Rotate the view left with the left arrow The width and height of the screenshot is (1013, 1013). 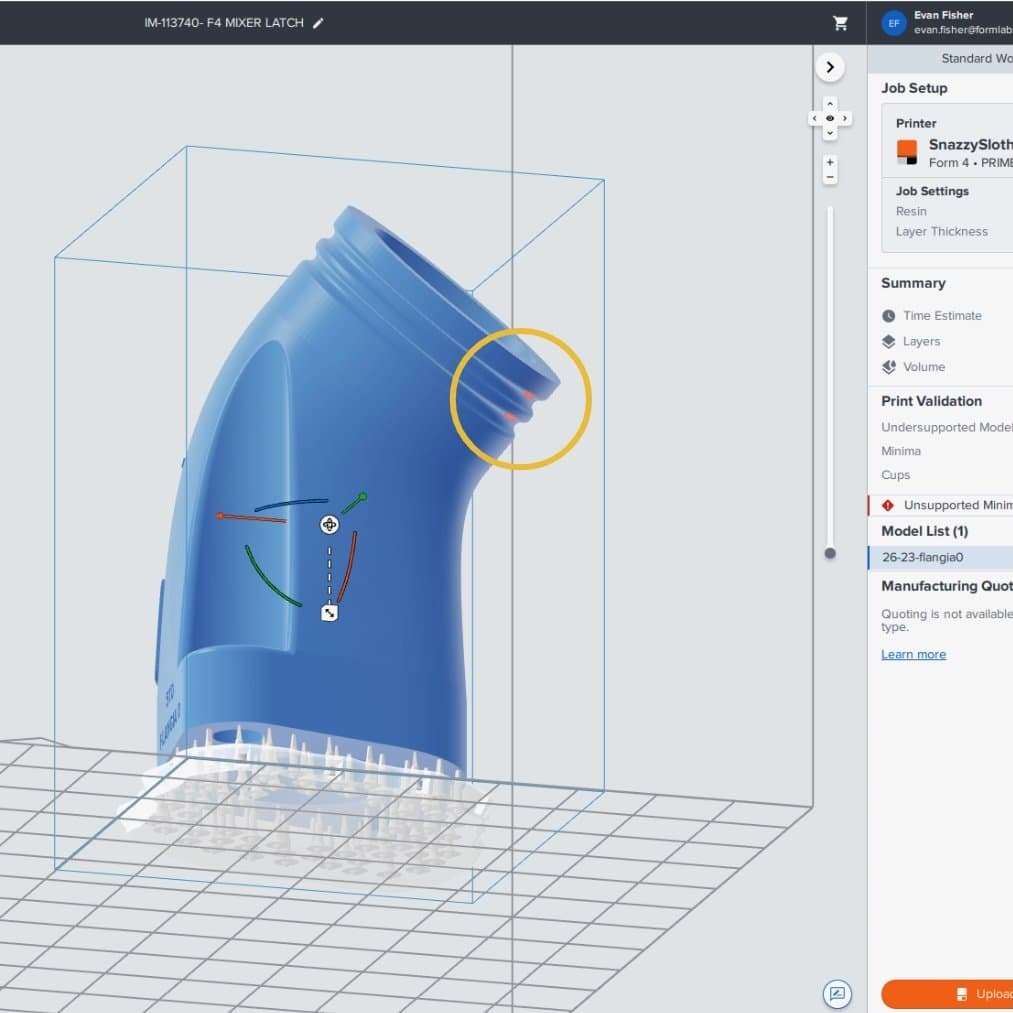click(x=814, y=118)
